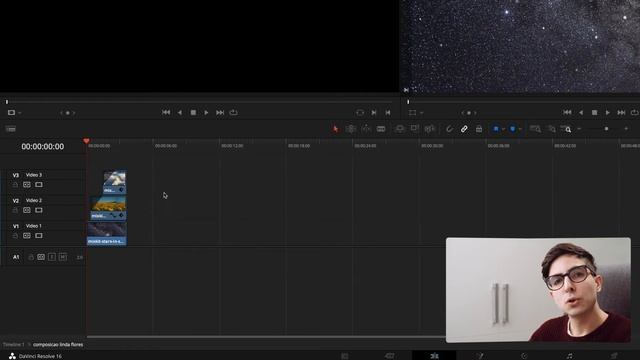The image size is (640, 360).
Task: Open the composicao linda flores timeline tab
Action: 58,344
